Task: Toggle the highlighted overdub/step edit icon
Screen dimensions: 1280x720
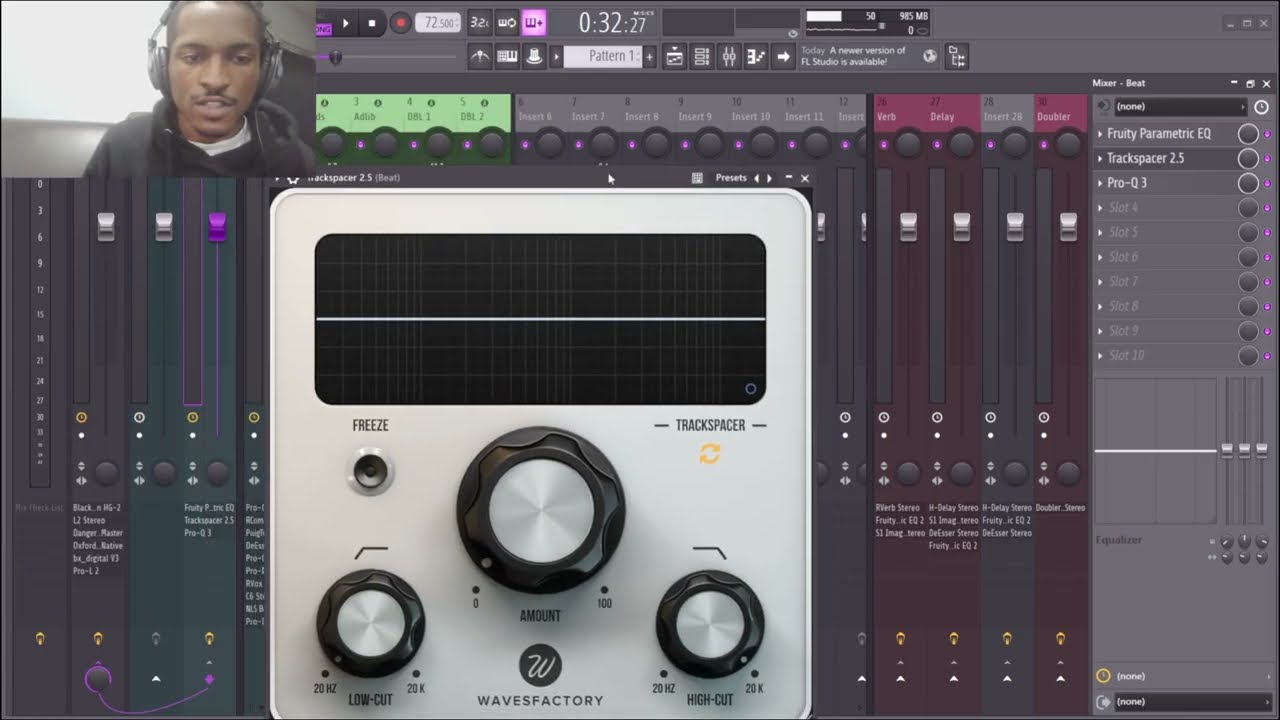Action: pos(534,22)
